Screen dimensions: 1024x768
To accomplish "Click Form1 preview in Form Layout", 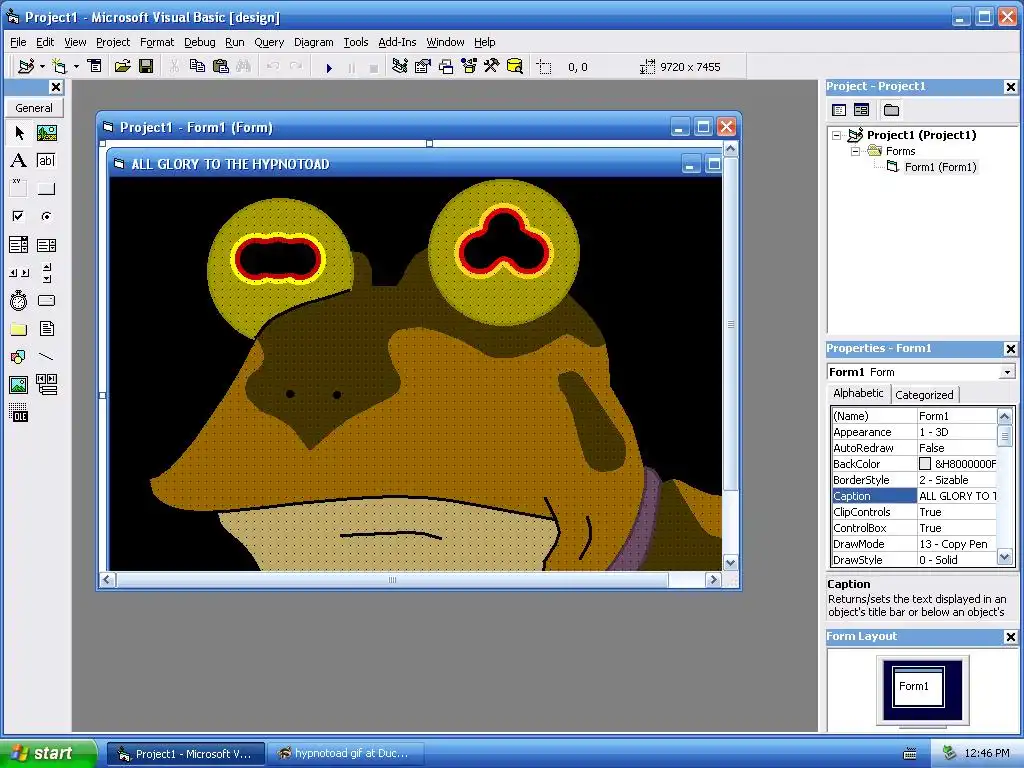I will 918,686.
